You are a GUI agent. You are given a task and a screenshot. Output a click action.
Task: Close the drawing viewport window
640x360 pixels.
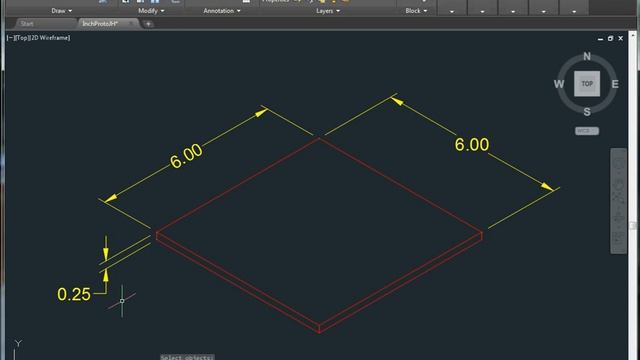(620, 38)
